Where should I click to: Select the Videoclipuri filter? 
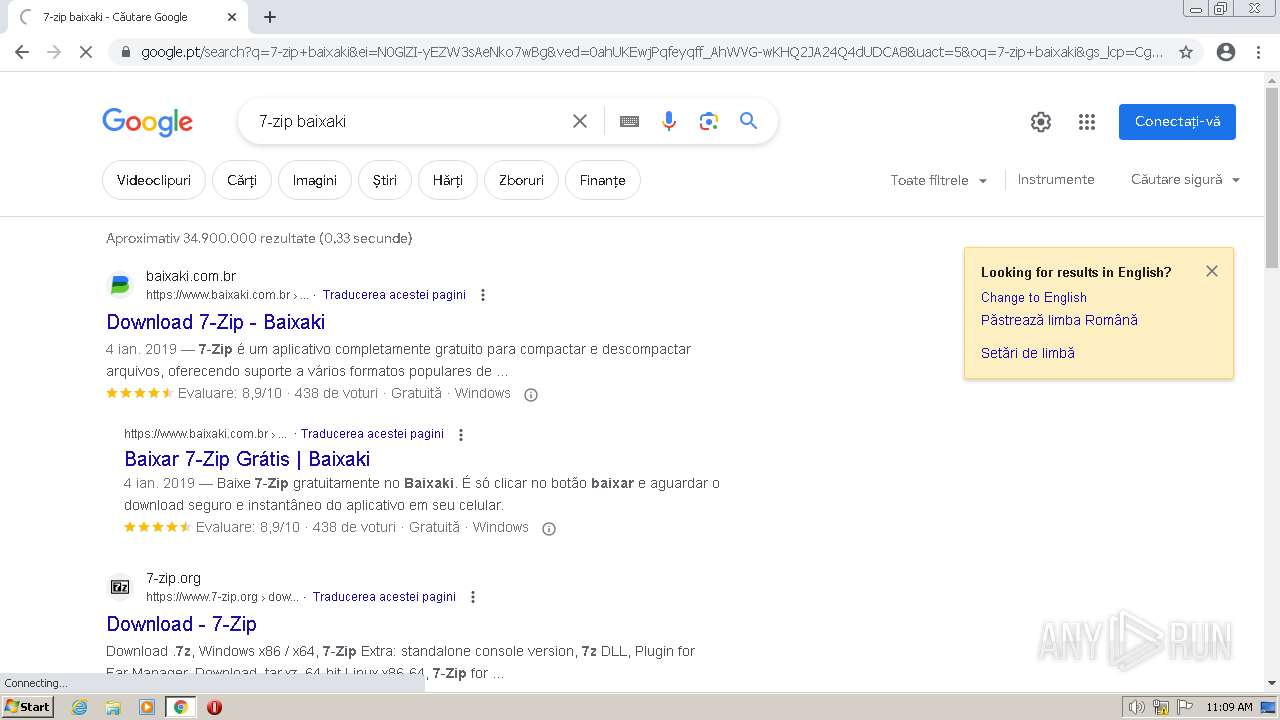[x=154, y=180]
